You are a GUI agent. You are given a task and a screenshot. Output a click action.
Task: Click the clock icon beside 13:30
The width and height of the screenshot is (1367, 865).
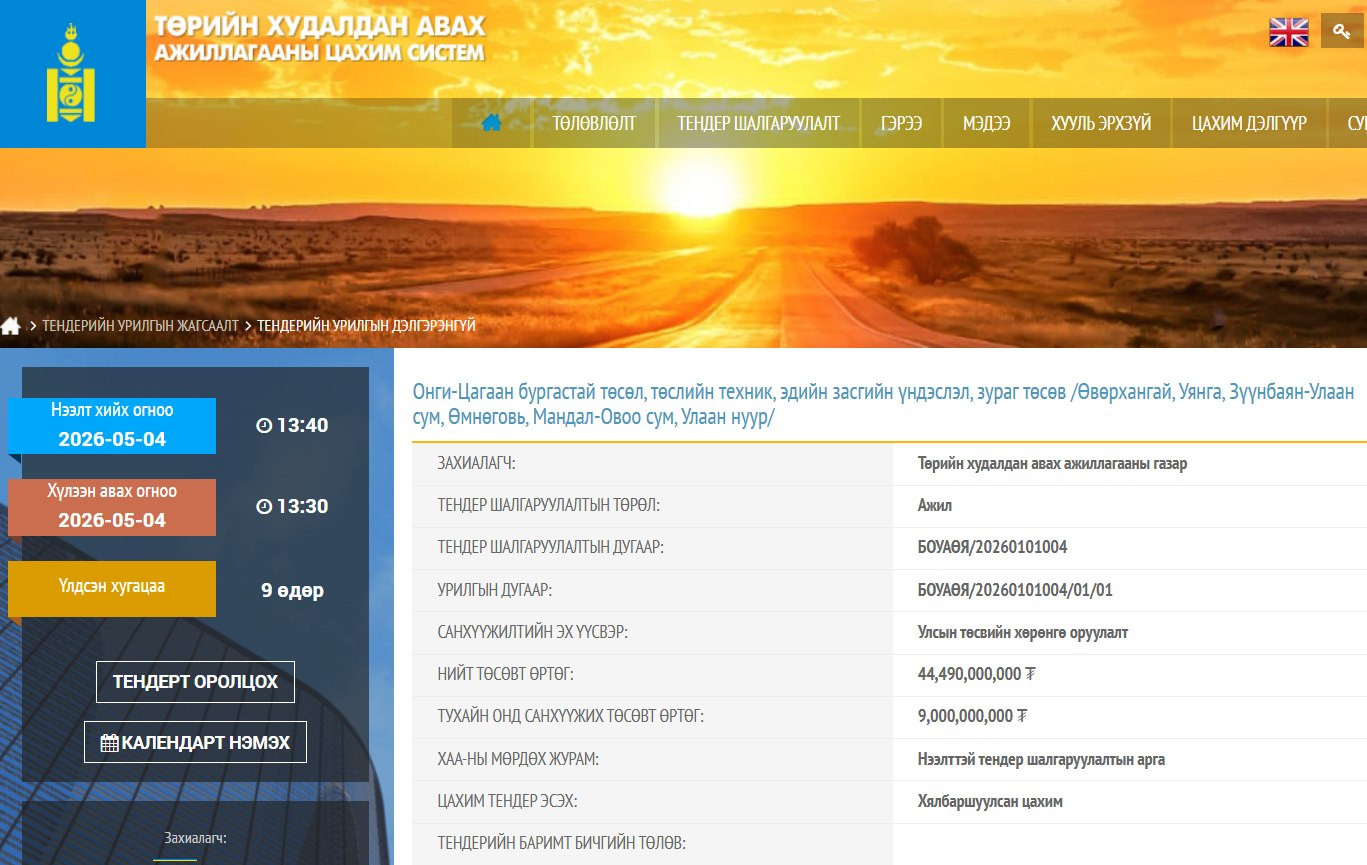(264, 507)
